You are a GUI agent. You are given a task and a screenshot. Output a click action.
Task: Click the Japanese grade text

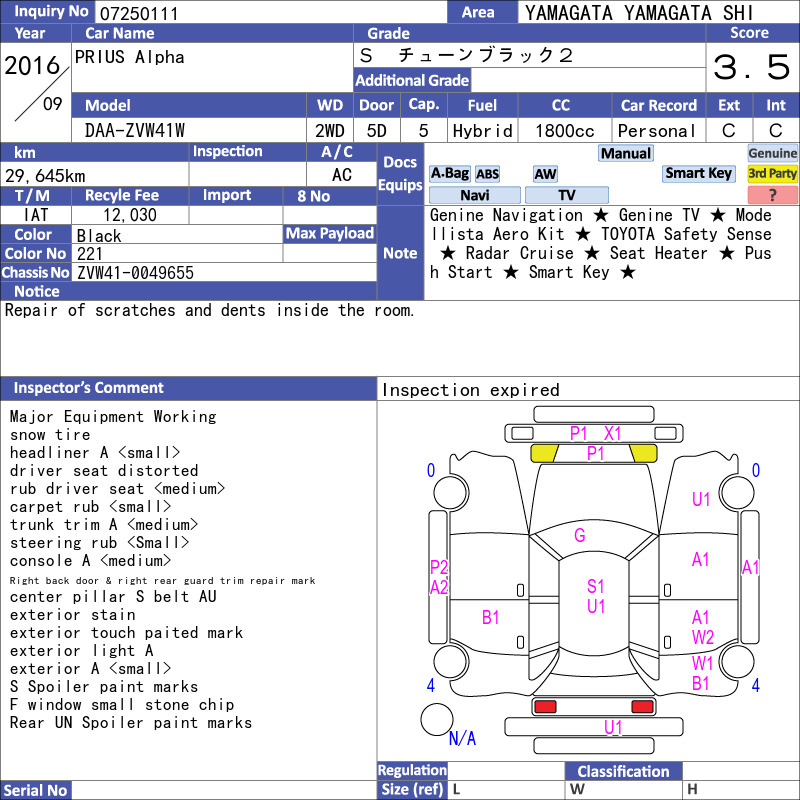point(466,55)
